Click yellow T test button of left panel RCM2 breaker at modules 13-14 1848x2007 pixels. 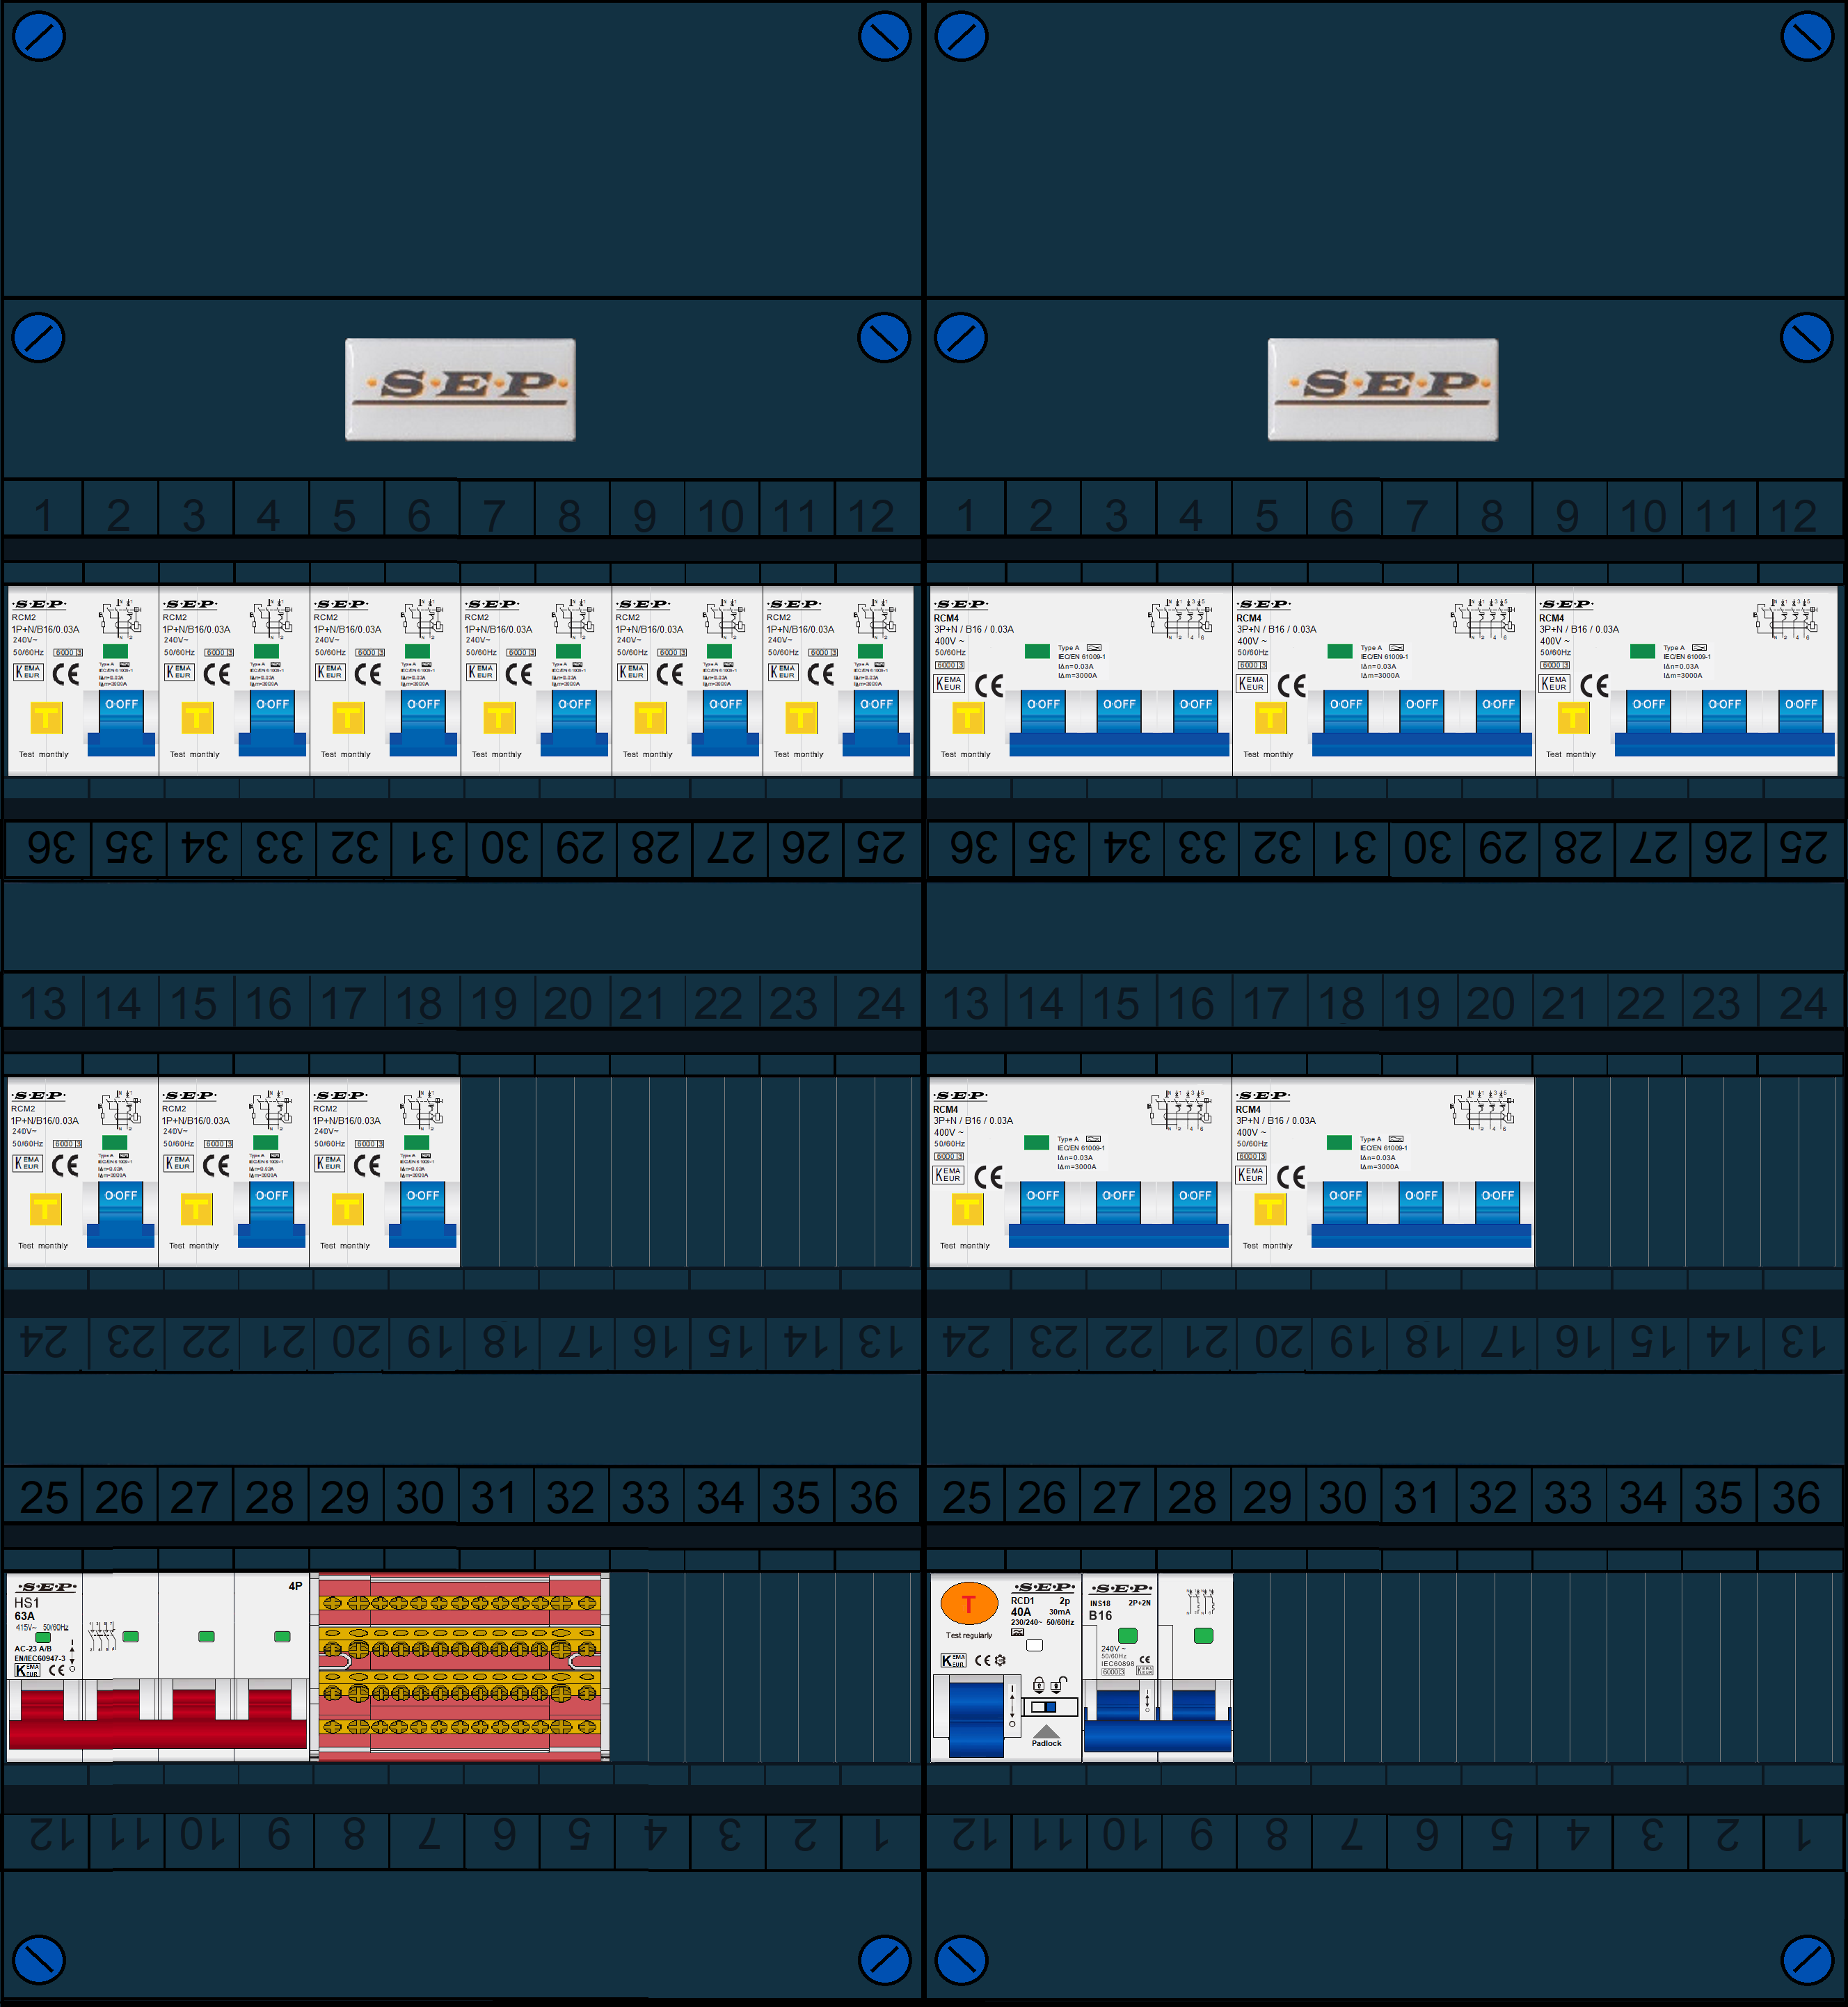pyautogui.click(x=45, y=1208)
